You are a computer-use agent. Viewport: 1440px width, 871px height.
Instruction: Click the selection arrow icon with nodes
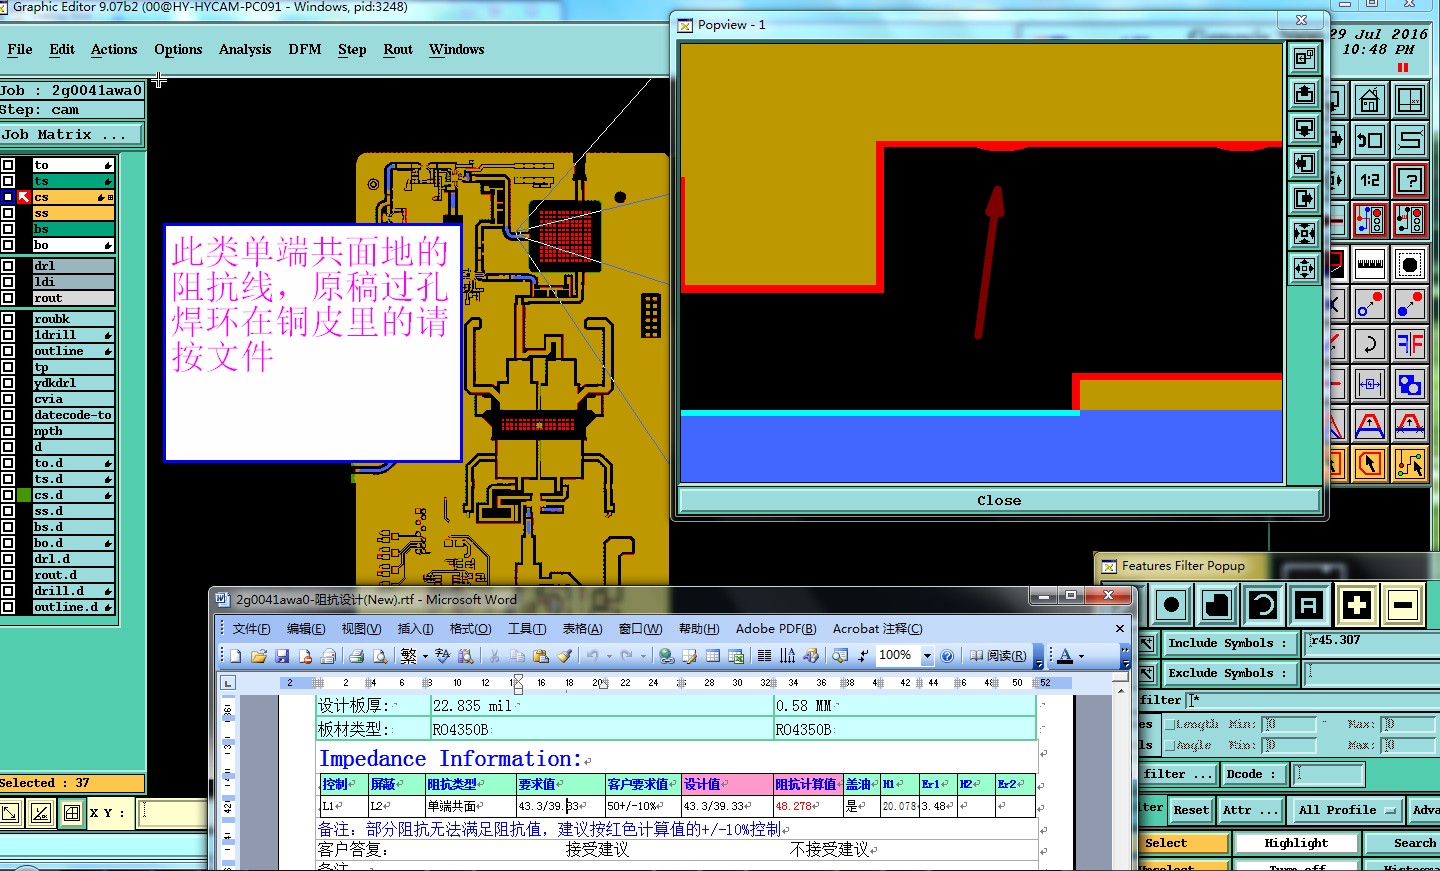[x=1410, y=464]
